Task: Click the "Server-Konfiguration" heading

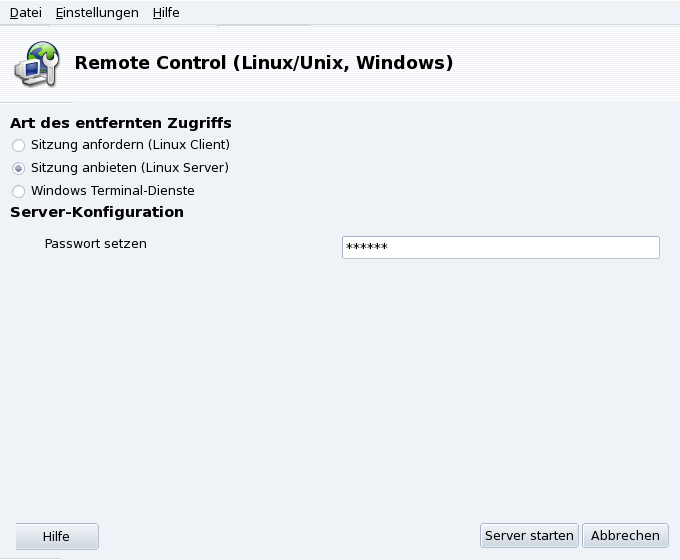Action: (97, 212)
